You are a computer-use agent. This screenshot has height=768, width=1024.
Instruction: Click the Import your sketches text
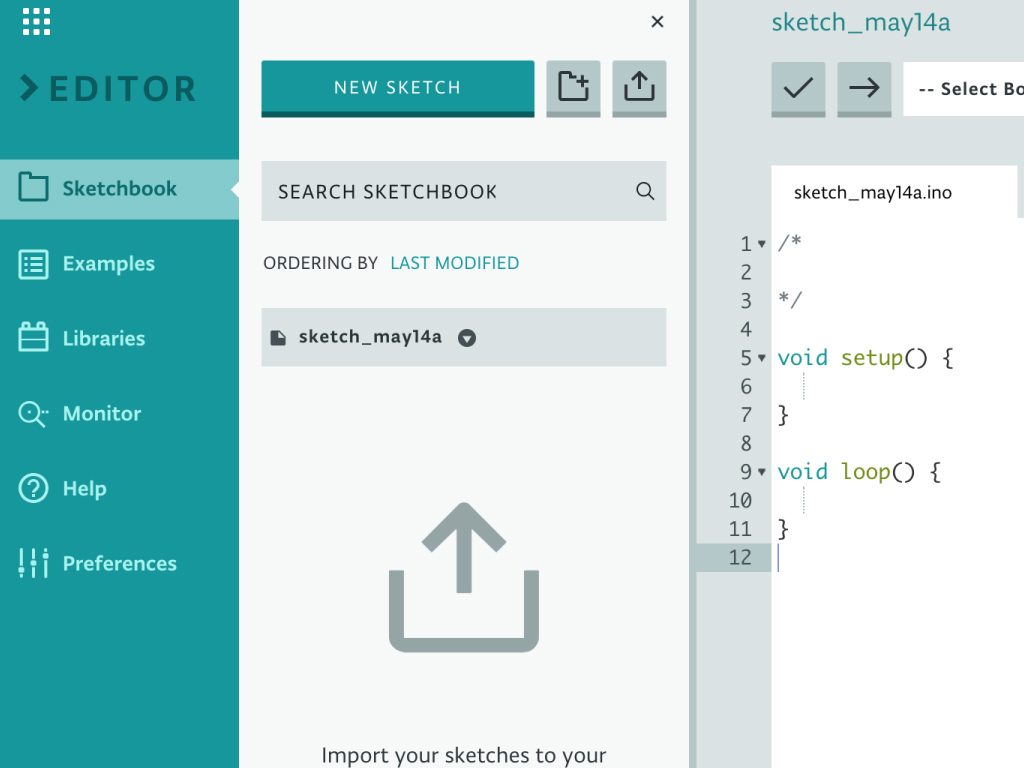click(x=464, y=756)
